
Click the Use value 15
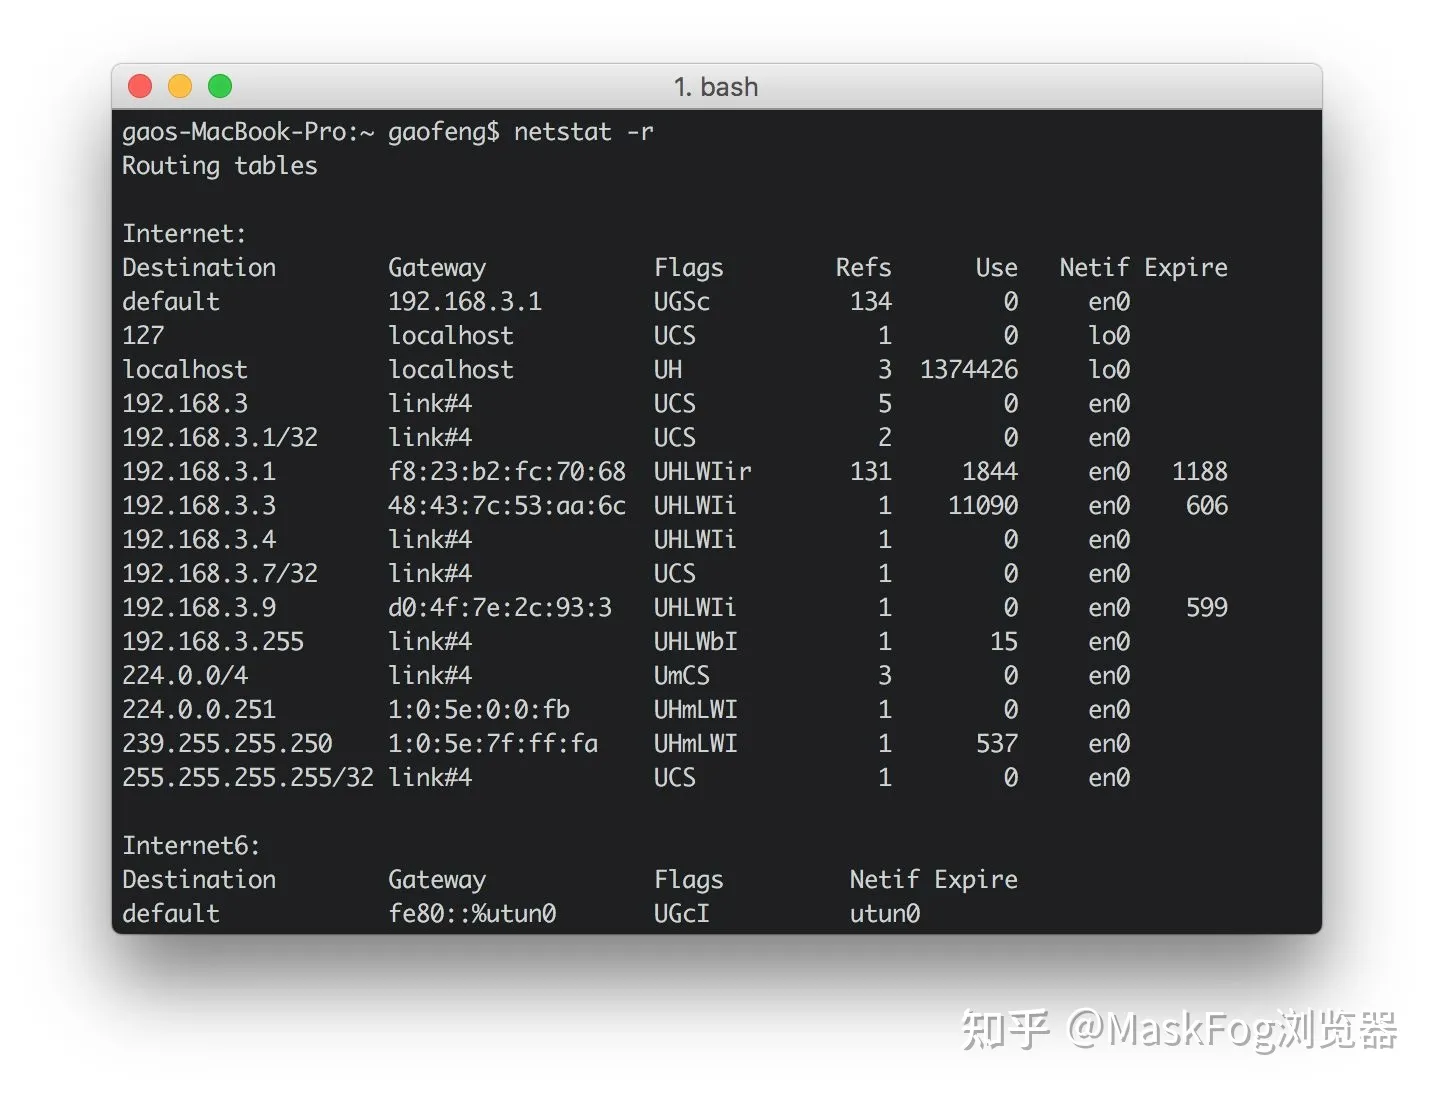1004,642
